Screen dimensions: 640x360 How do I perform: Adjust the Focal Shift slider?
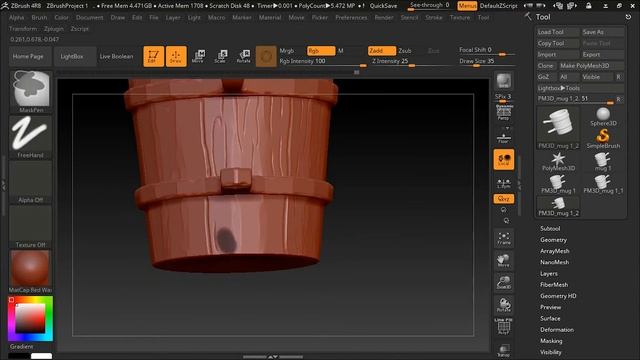click(x=487, y=50)
